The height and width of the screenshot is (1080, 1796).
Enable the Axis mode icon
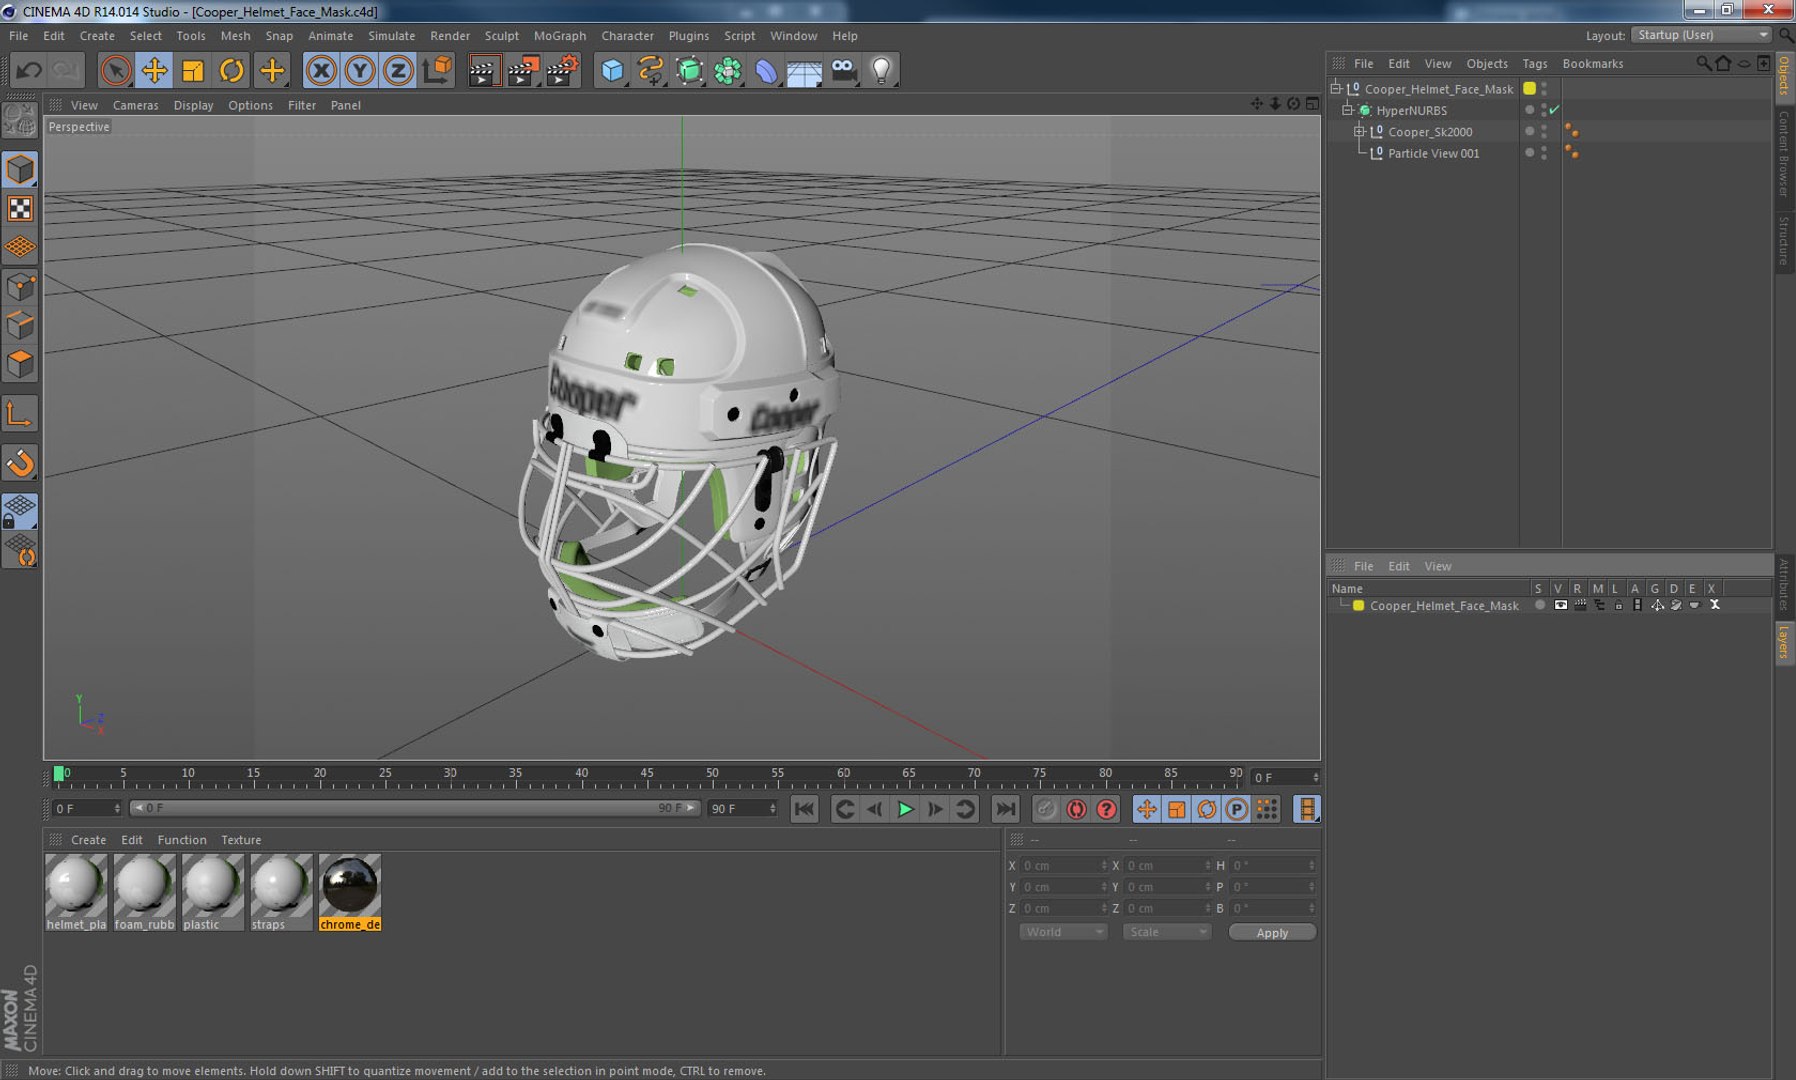[20, 414]
